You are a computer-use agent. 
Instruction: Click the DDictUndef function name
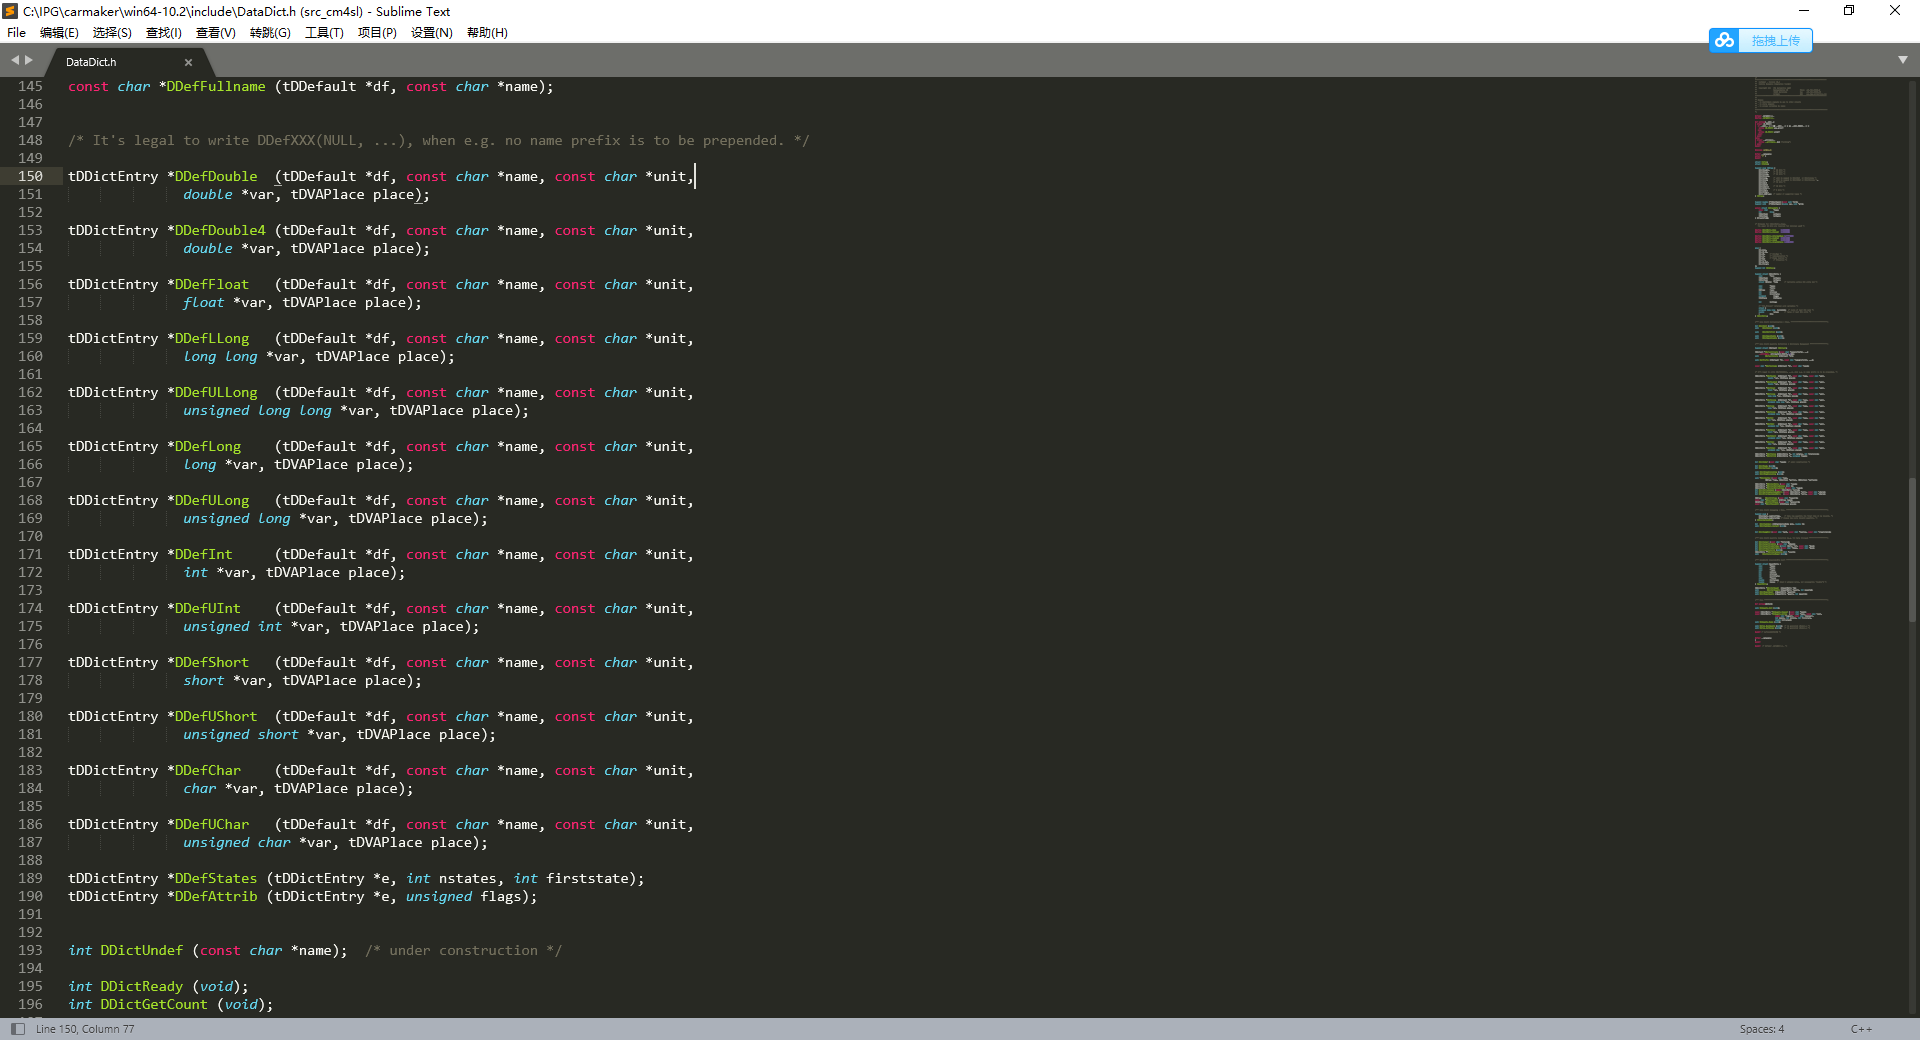(x=142, y=951)
